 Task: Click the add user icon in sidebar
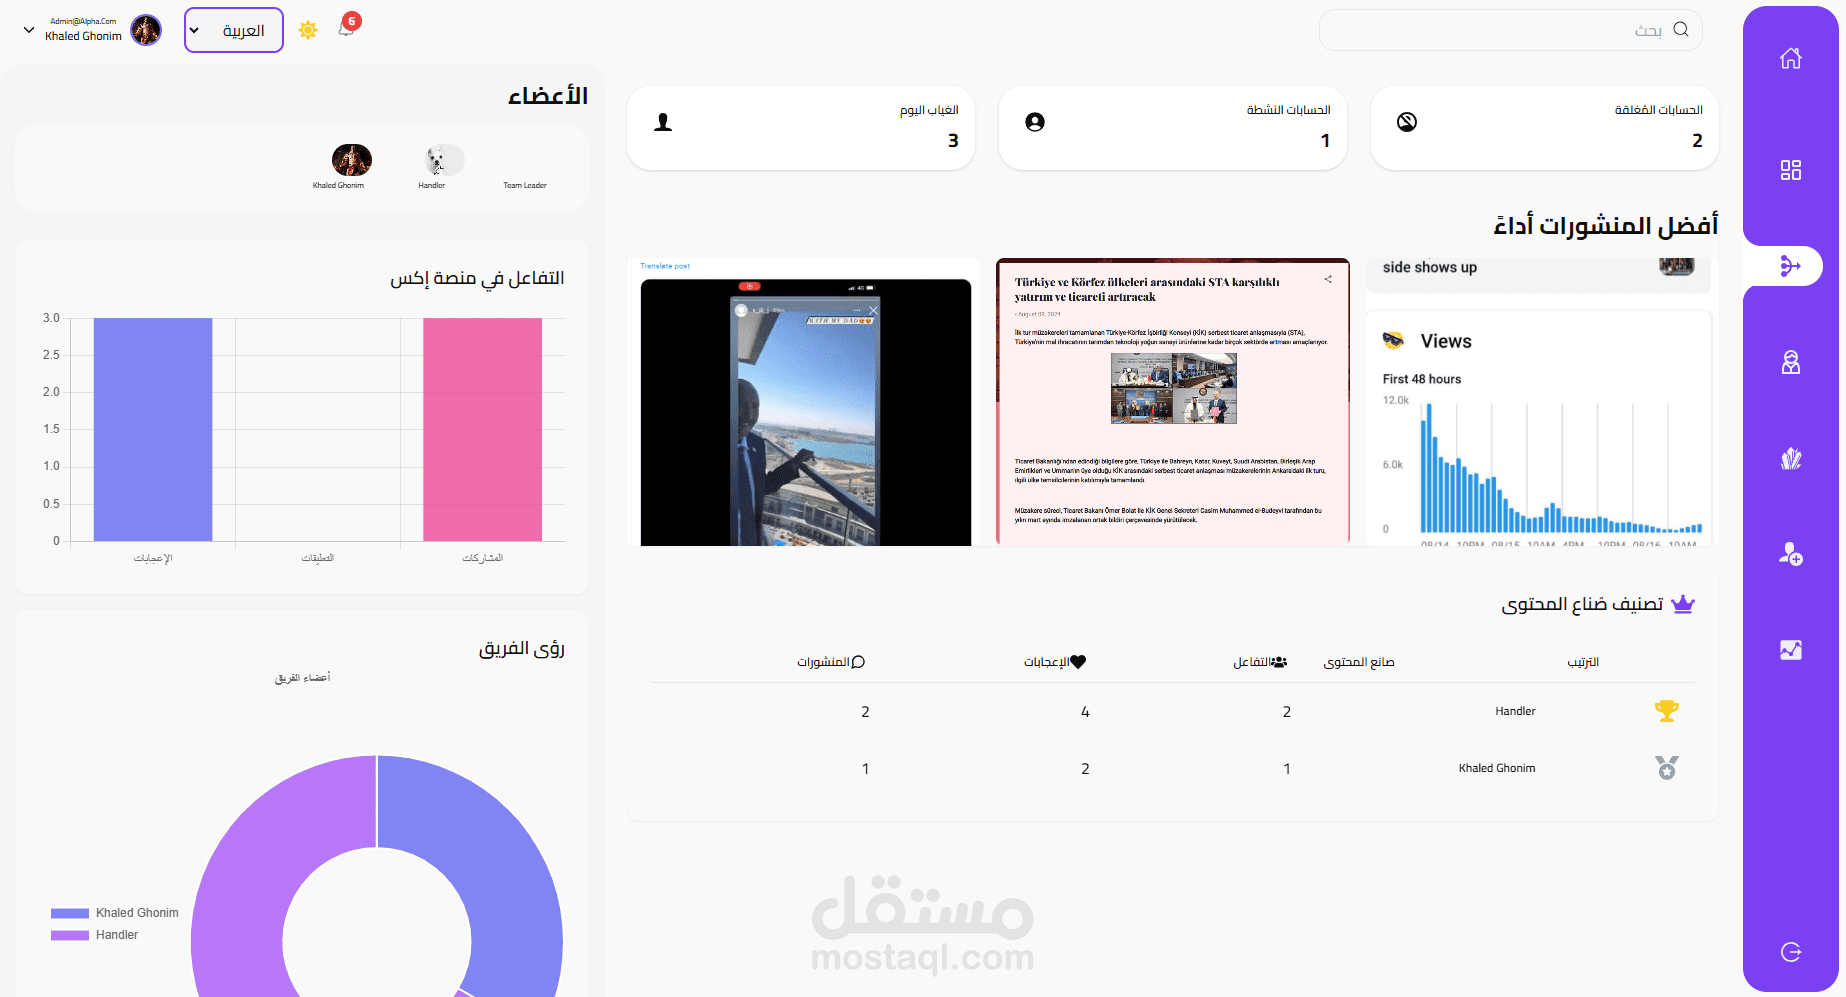point(1790,554)
